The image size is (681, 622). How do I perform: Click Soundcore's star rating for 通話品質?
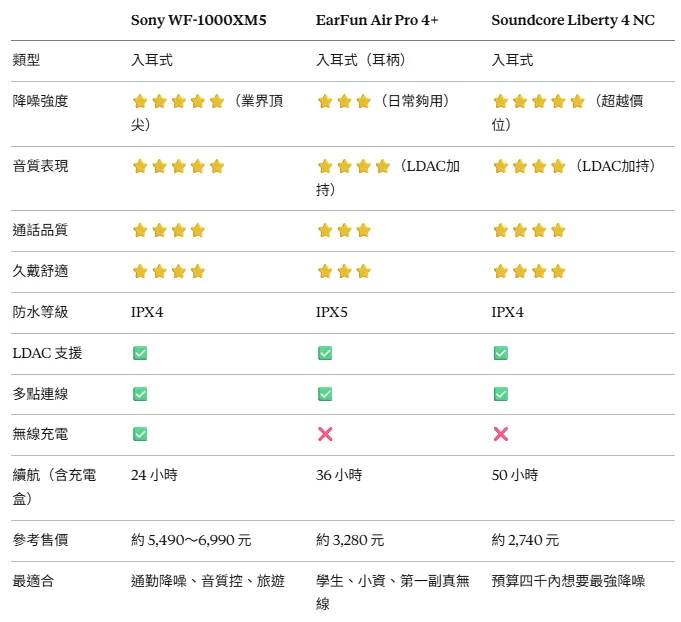click(x=529, y=231)
